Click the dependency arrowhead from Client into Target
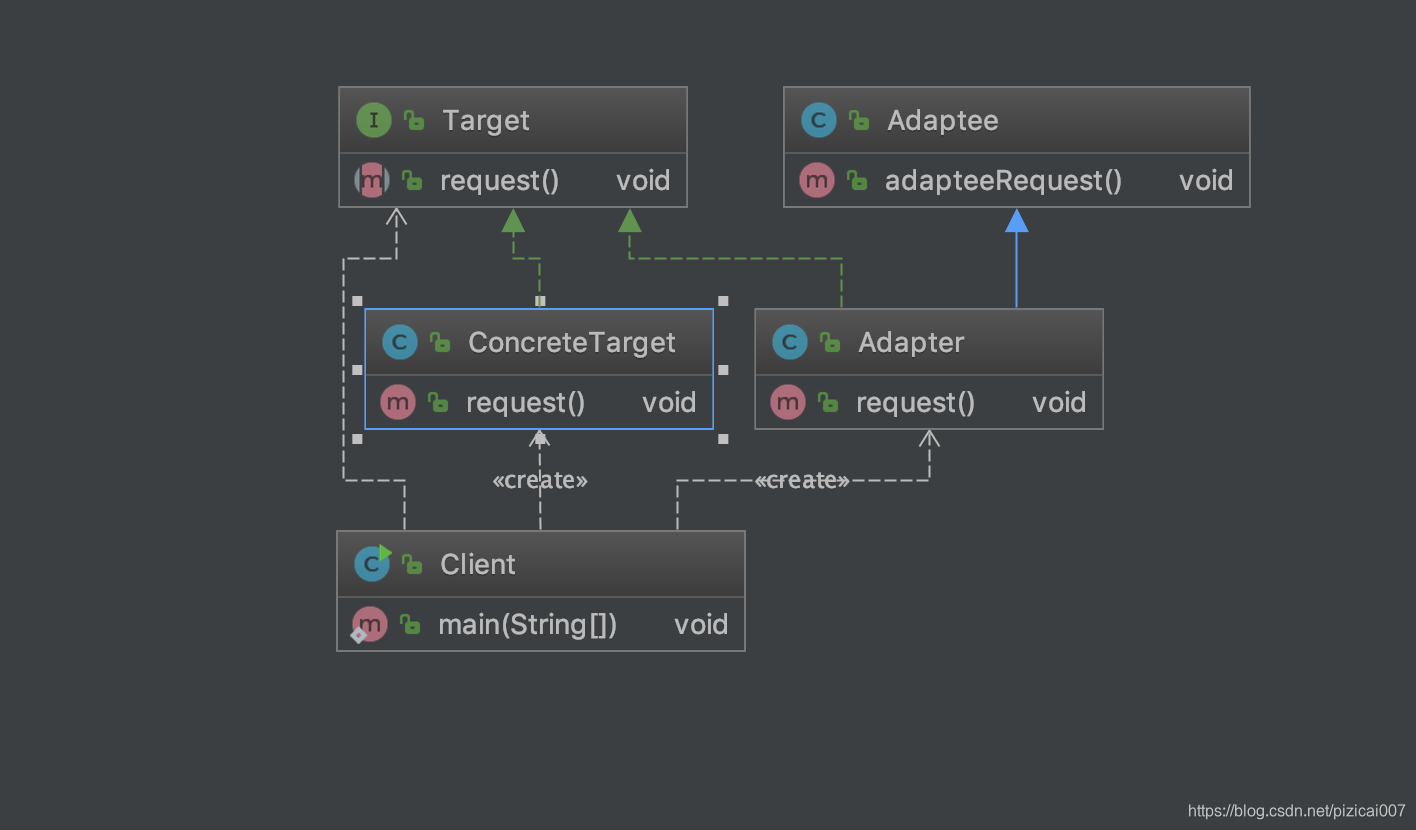 [x=397, y=217]
